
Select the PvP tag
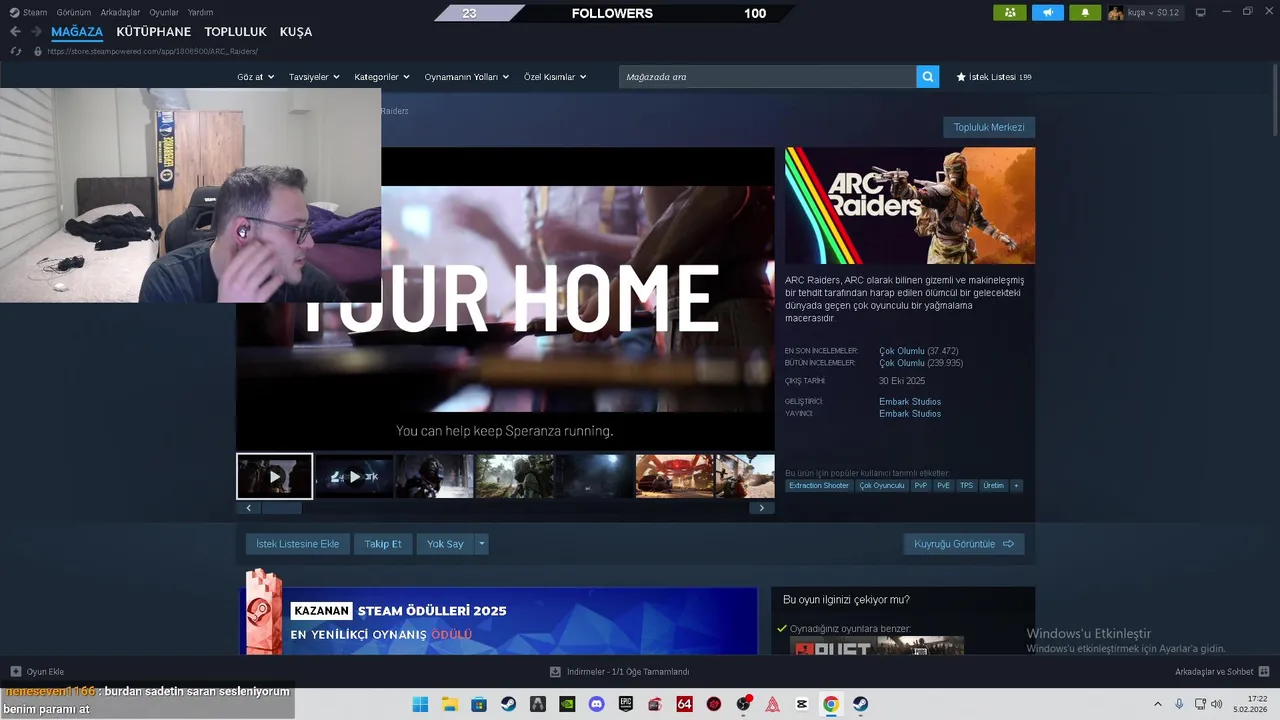coord(921,486)
